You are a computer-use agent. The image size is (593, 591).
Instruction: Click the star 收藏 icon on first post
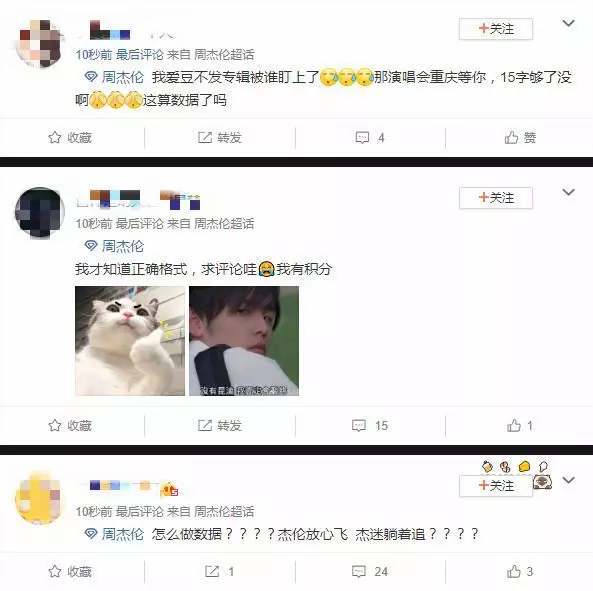pyautogui.click(x=55, y=137)
